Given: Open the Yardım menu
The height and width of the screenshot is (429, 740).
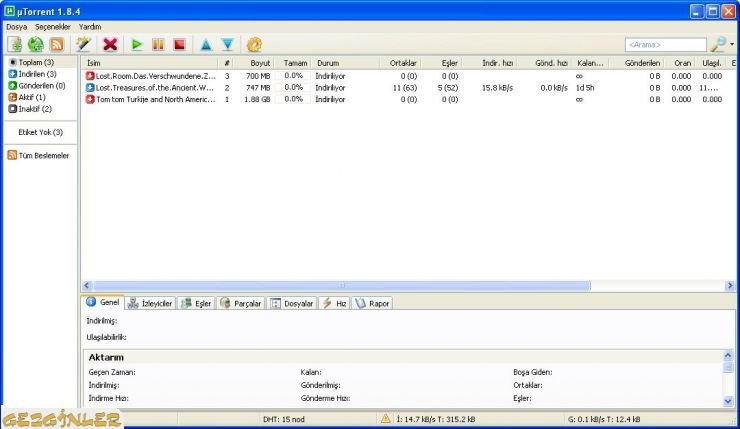Looking at the screenshot, I should click(x=90, y=27).
